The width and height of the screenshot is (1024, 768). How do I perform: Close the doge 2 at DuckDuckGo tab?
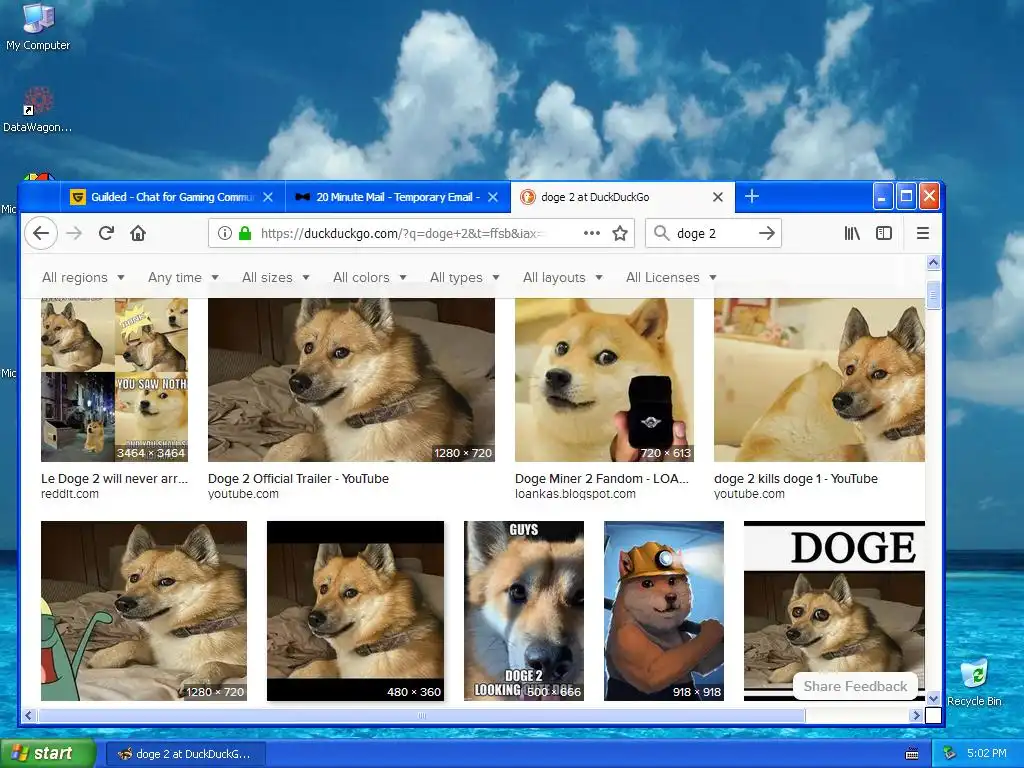pyautogui.click(x=718, y=197)
